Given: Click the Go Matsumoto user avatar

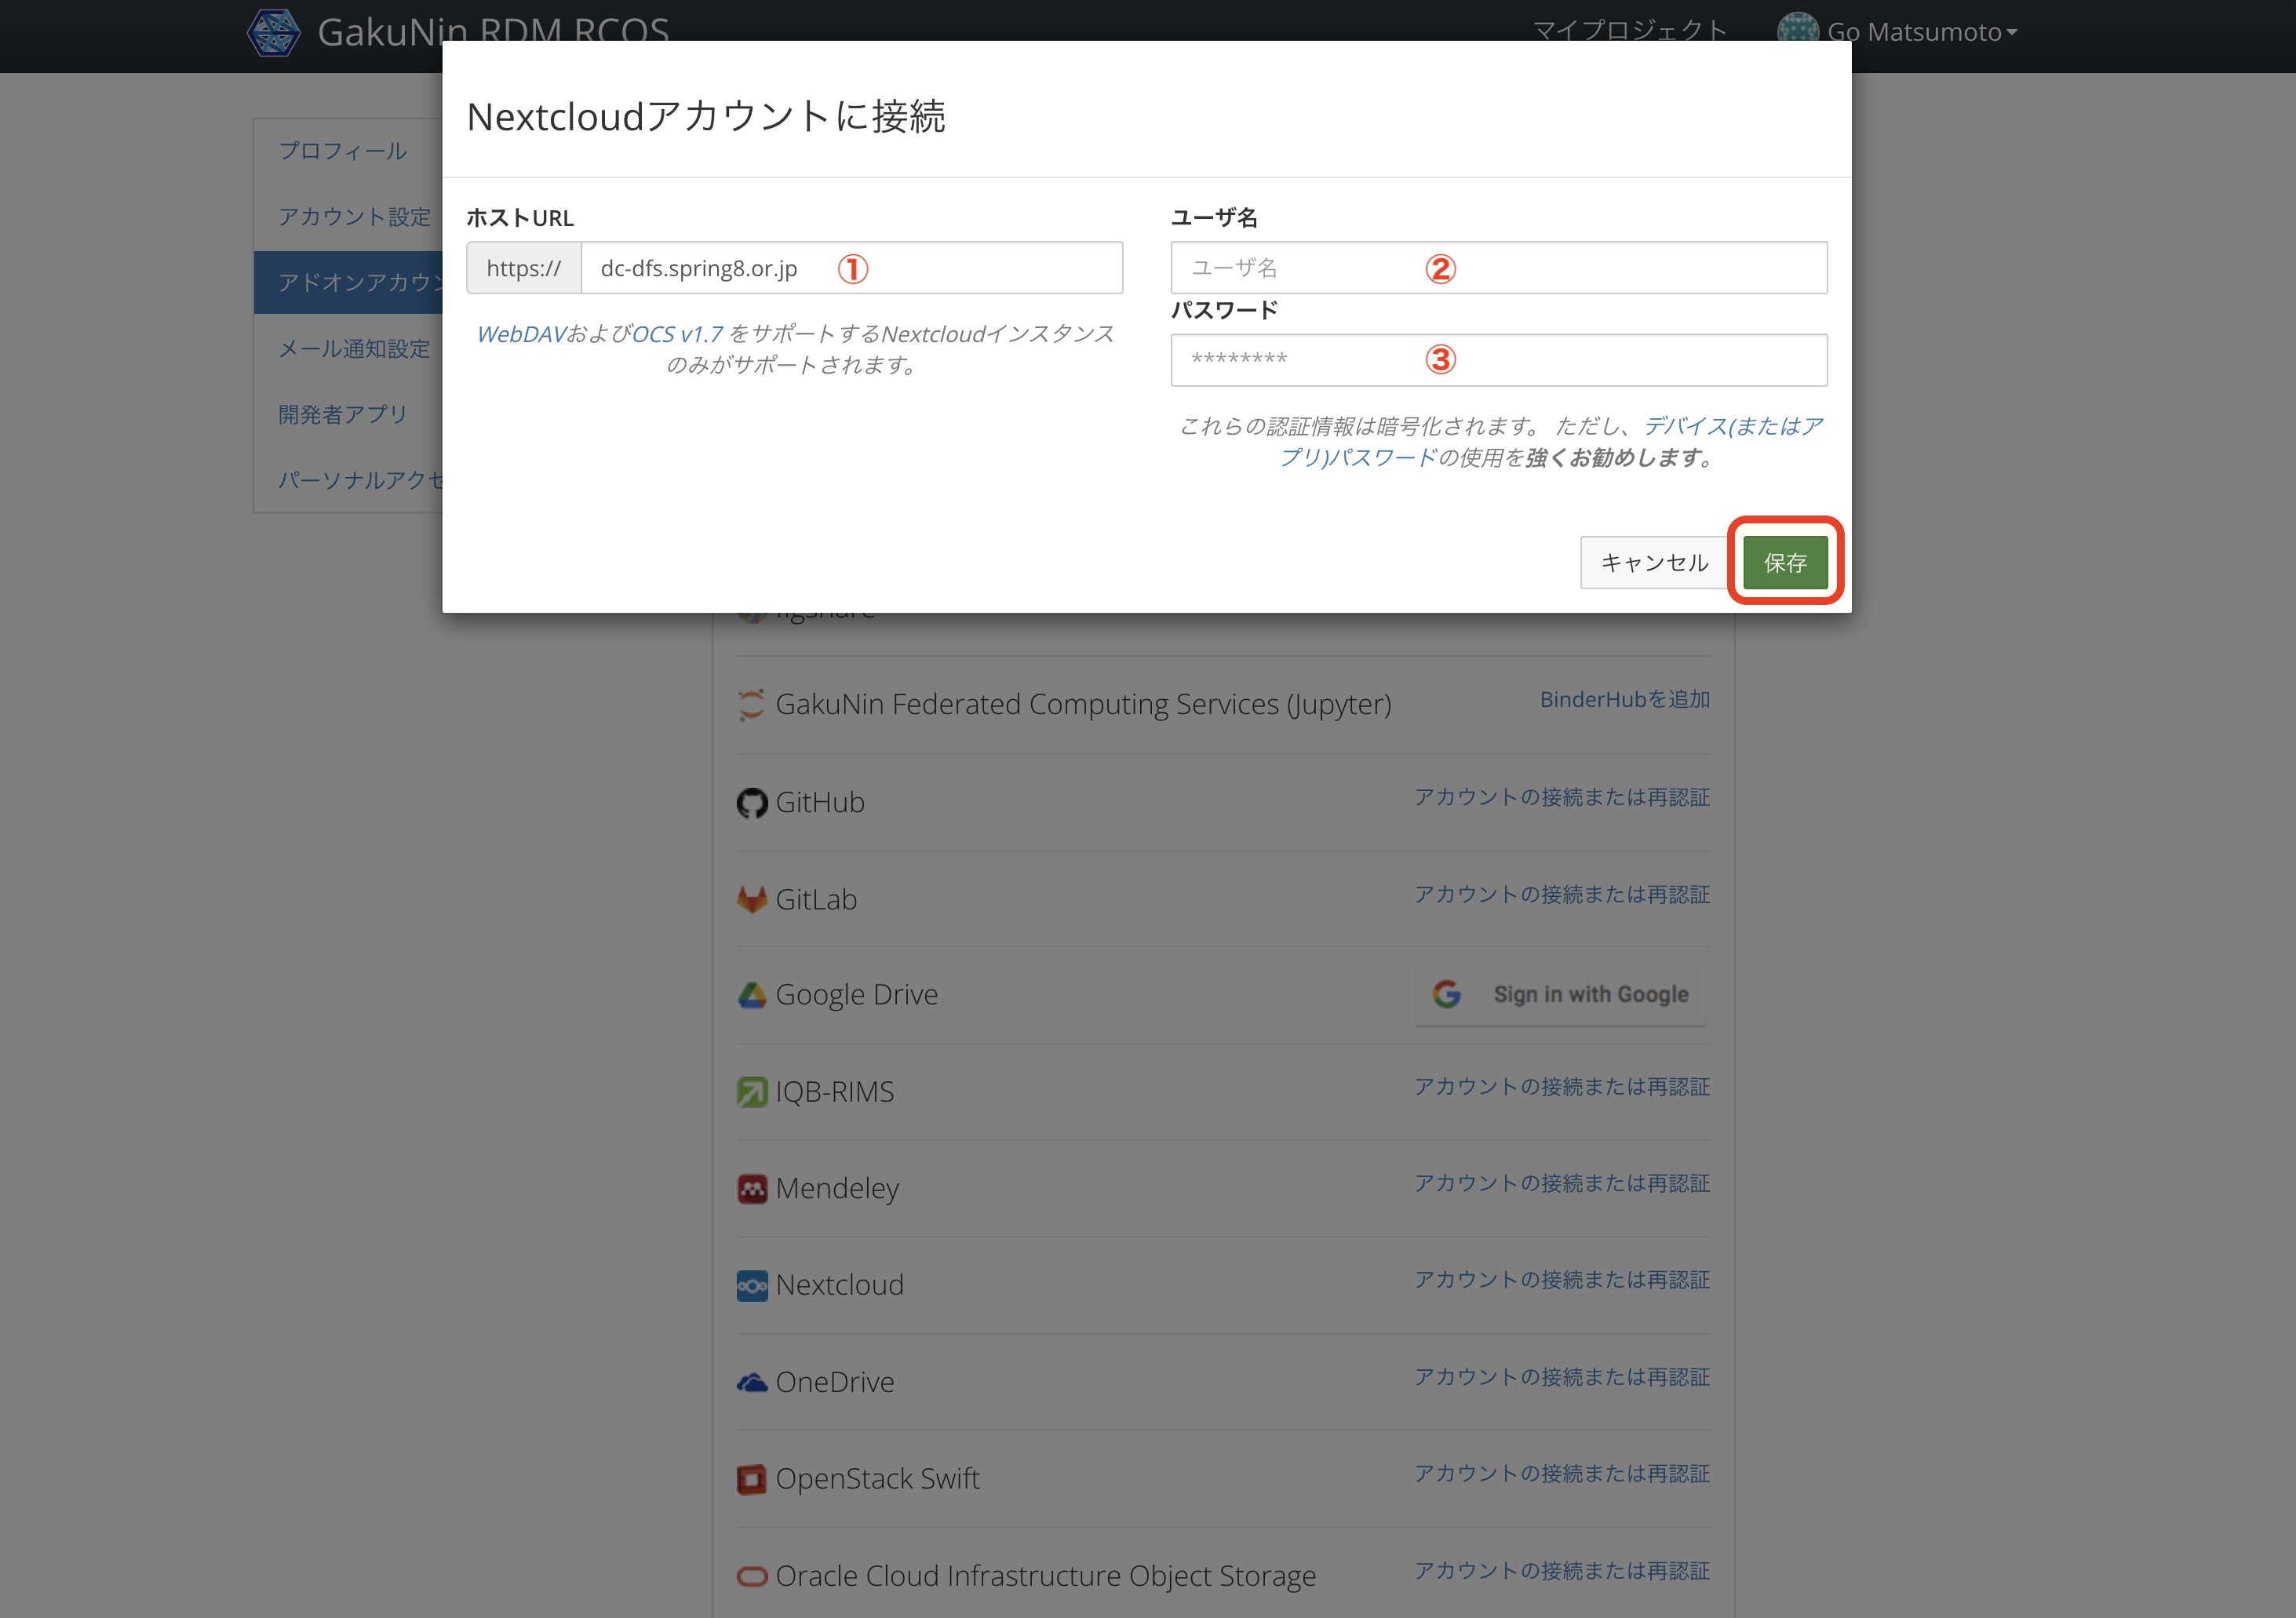Looking at the screenshot, I should [1797, 28].
